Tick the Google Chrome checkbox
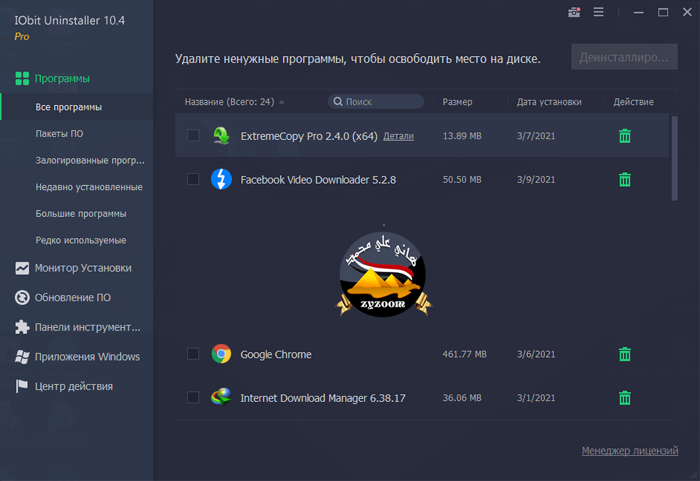The height and width of the screenshot is (481, 700). tap(193, 354)
